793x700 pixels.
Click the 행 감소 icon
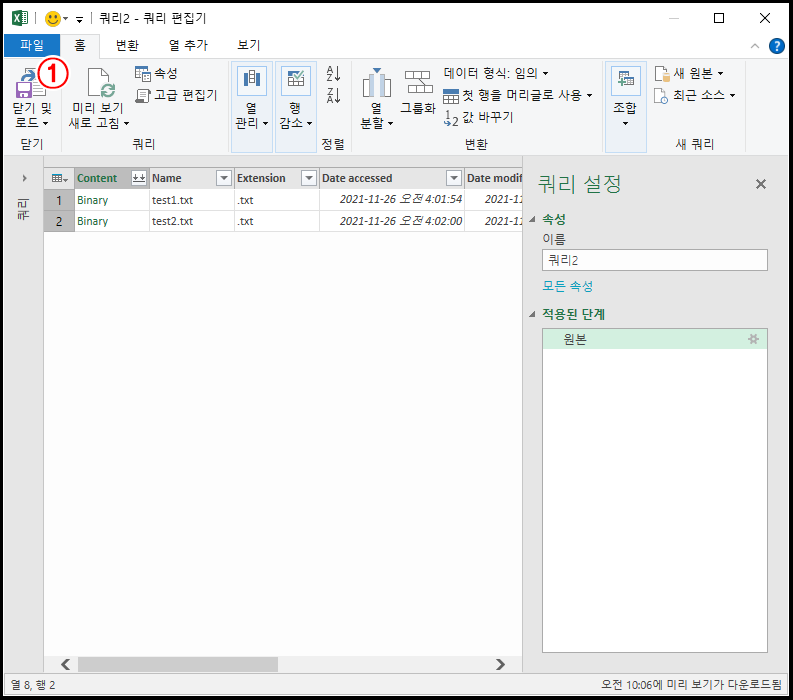tap(296, 79)
